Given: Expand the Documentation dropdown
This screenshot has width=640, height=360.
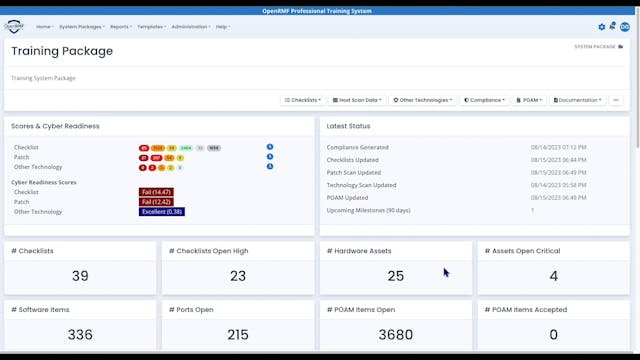Looking at the screenshot, I should 578,100.
